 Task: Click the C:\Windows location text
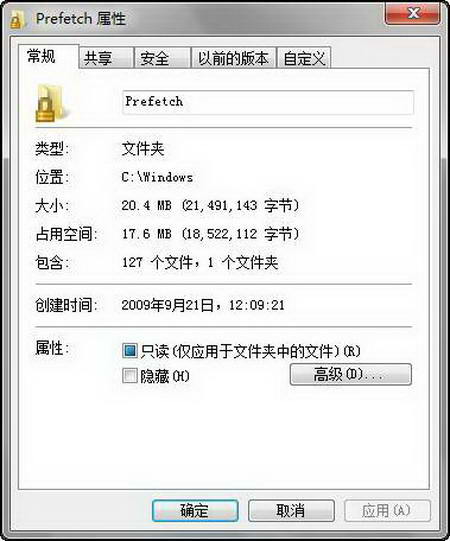(x=157, y=177)
